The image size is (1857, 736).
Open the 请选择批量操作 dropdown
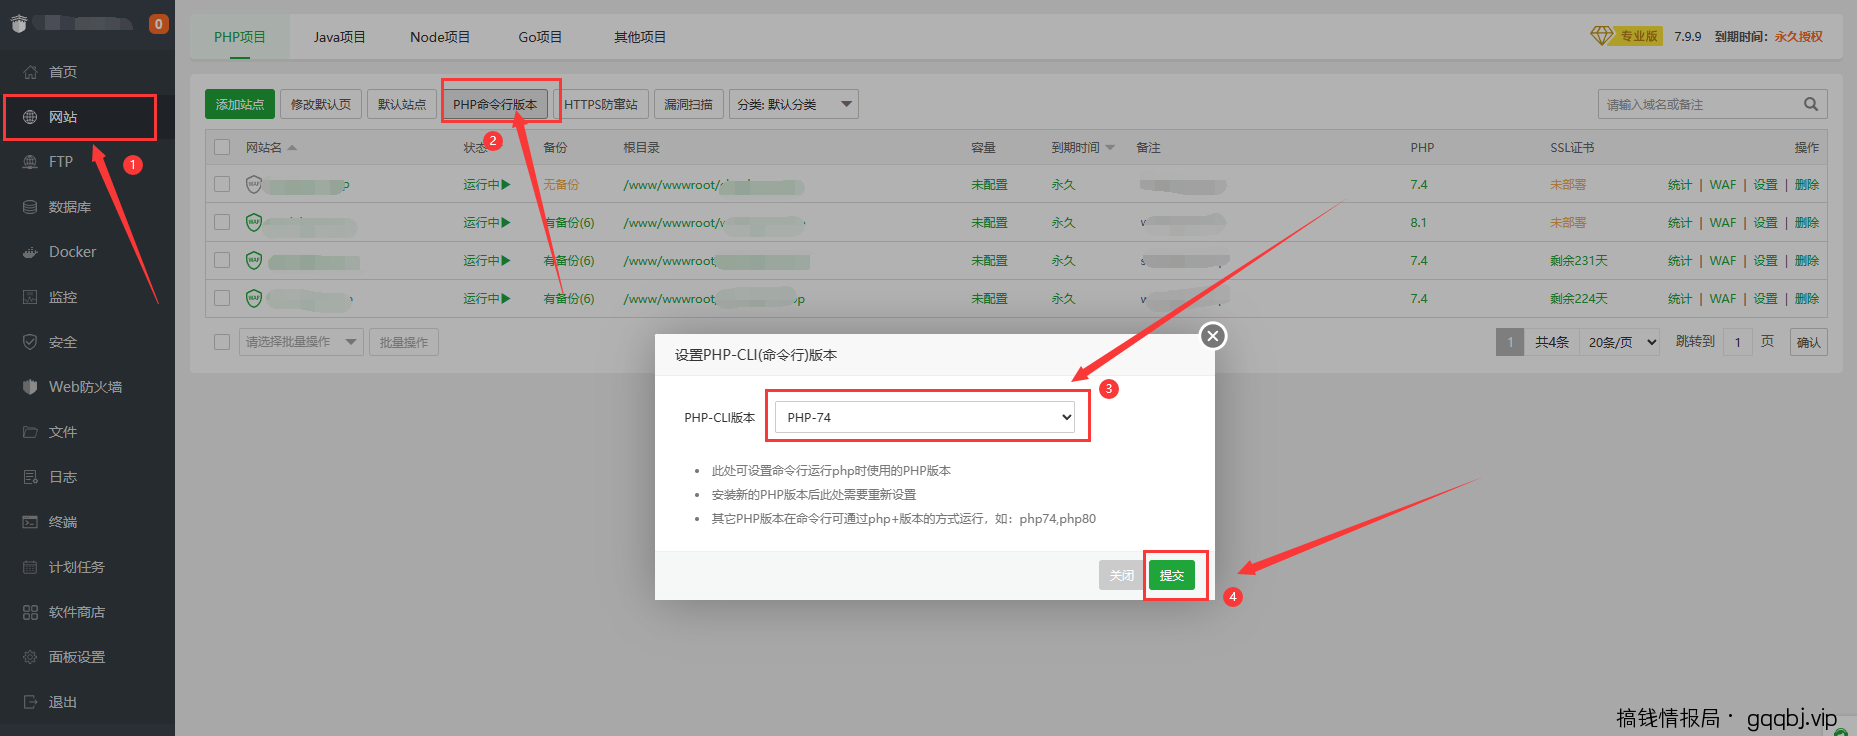point(301,342)
